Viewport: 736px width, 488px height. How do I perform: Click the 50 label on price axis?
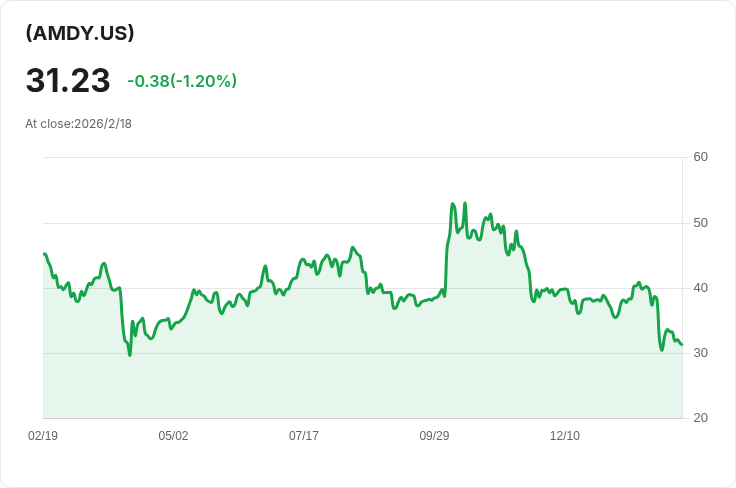click(700, 222)
